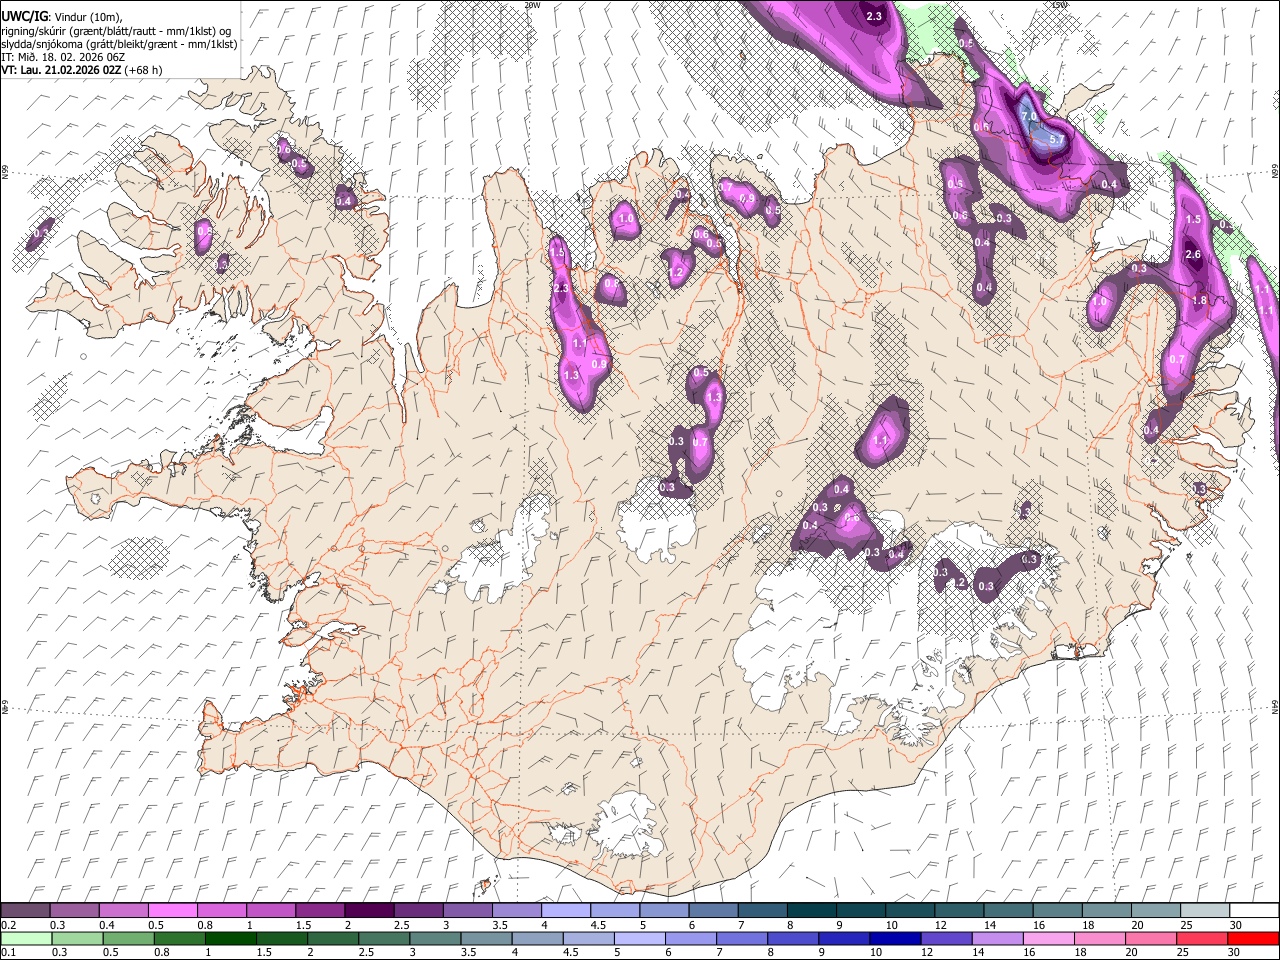Click the "1.8" precipitation value on east coast
Screen dimensions: 1280x960
[x=1201, y=300]
